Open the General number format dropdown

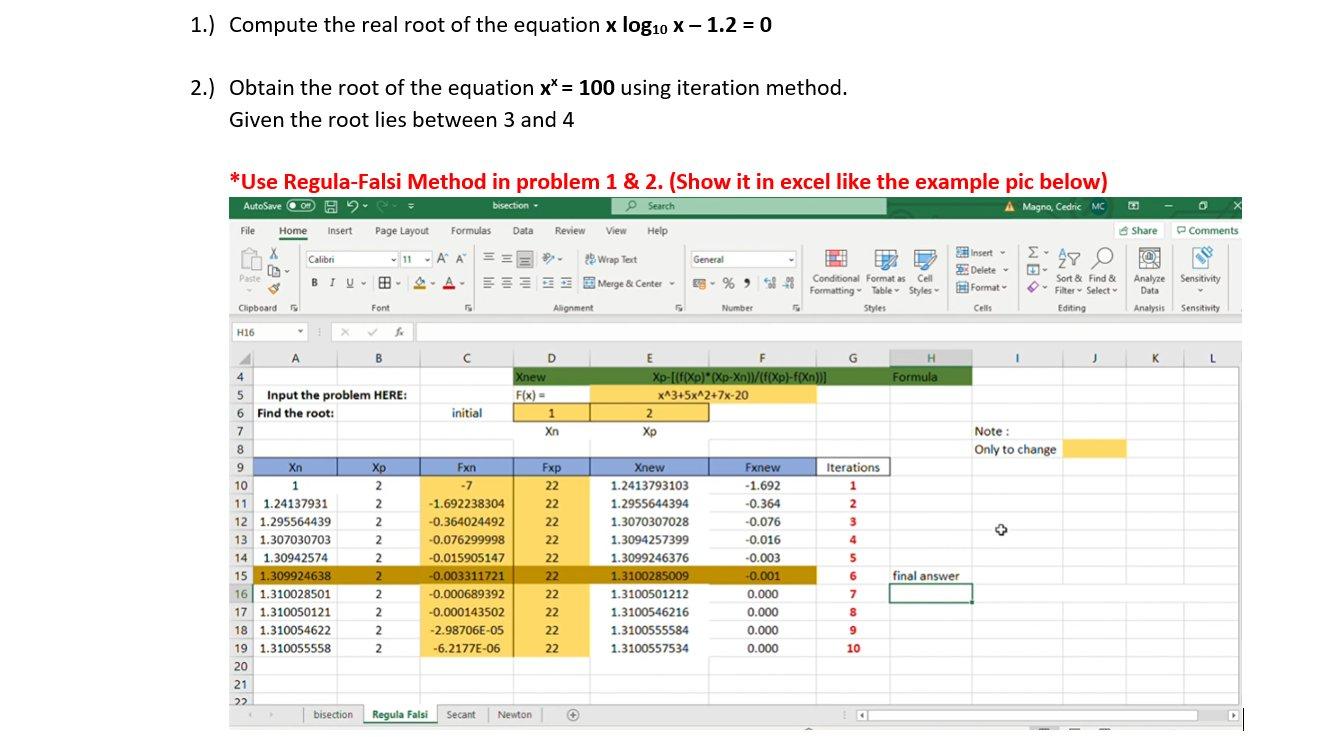pyautogui.click(x=791, y=258)
